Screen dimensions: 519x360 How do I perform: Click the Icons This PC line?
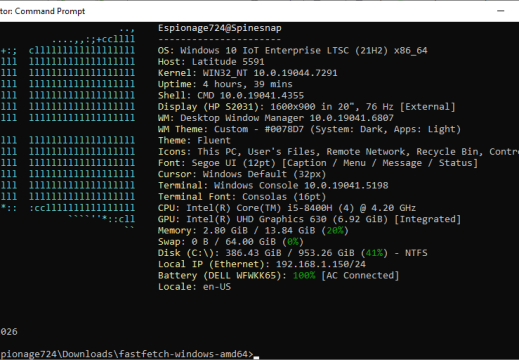coord(338,152)
